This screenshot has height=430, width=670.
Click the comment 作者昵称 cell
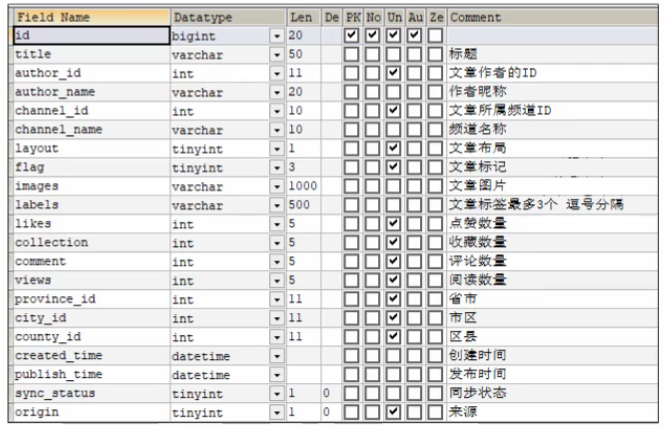tap(477, 91)
